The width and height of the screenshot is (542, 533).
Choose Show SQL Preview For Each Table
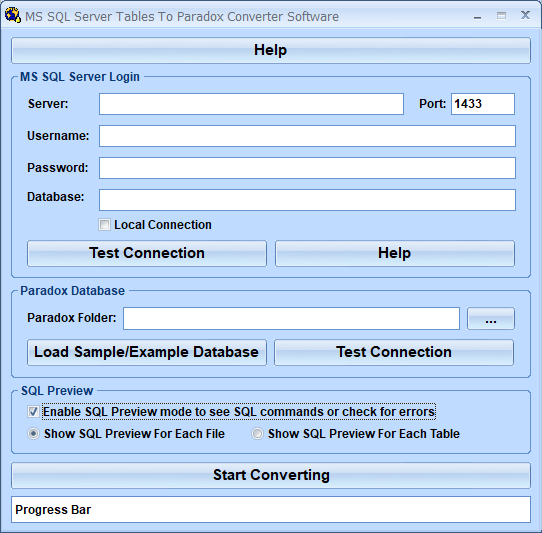coord(257,433)
